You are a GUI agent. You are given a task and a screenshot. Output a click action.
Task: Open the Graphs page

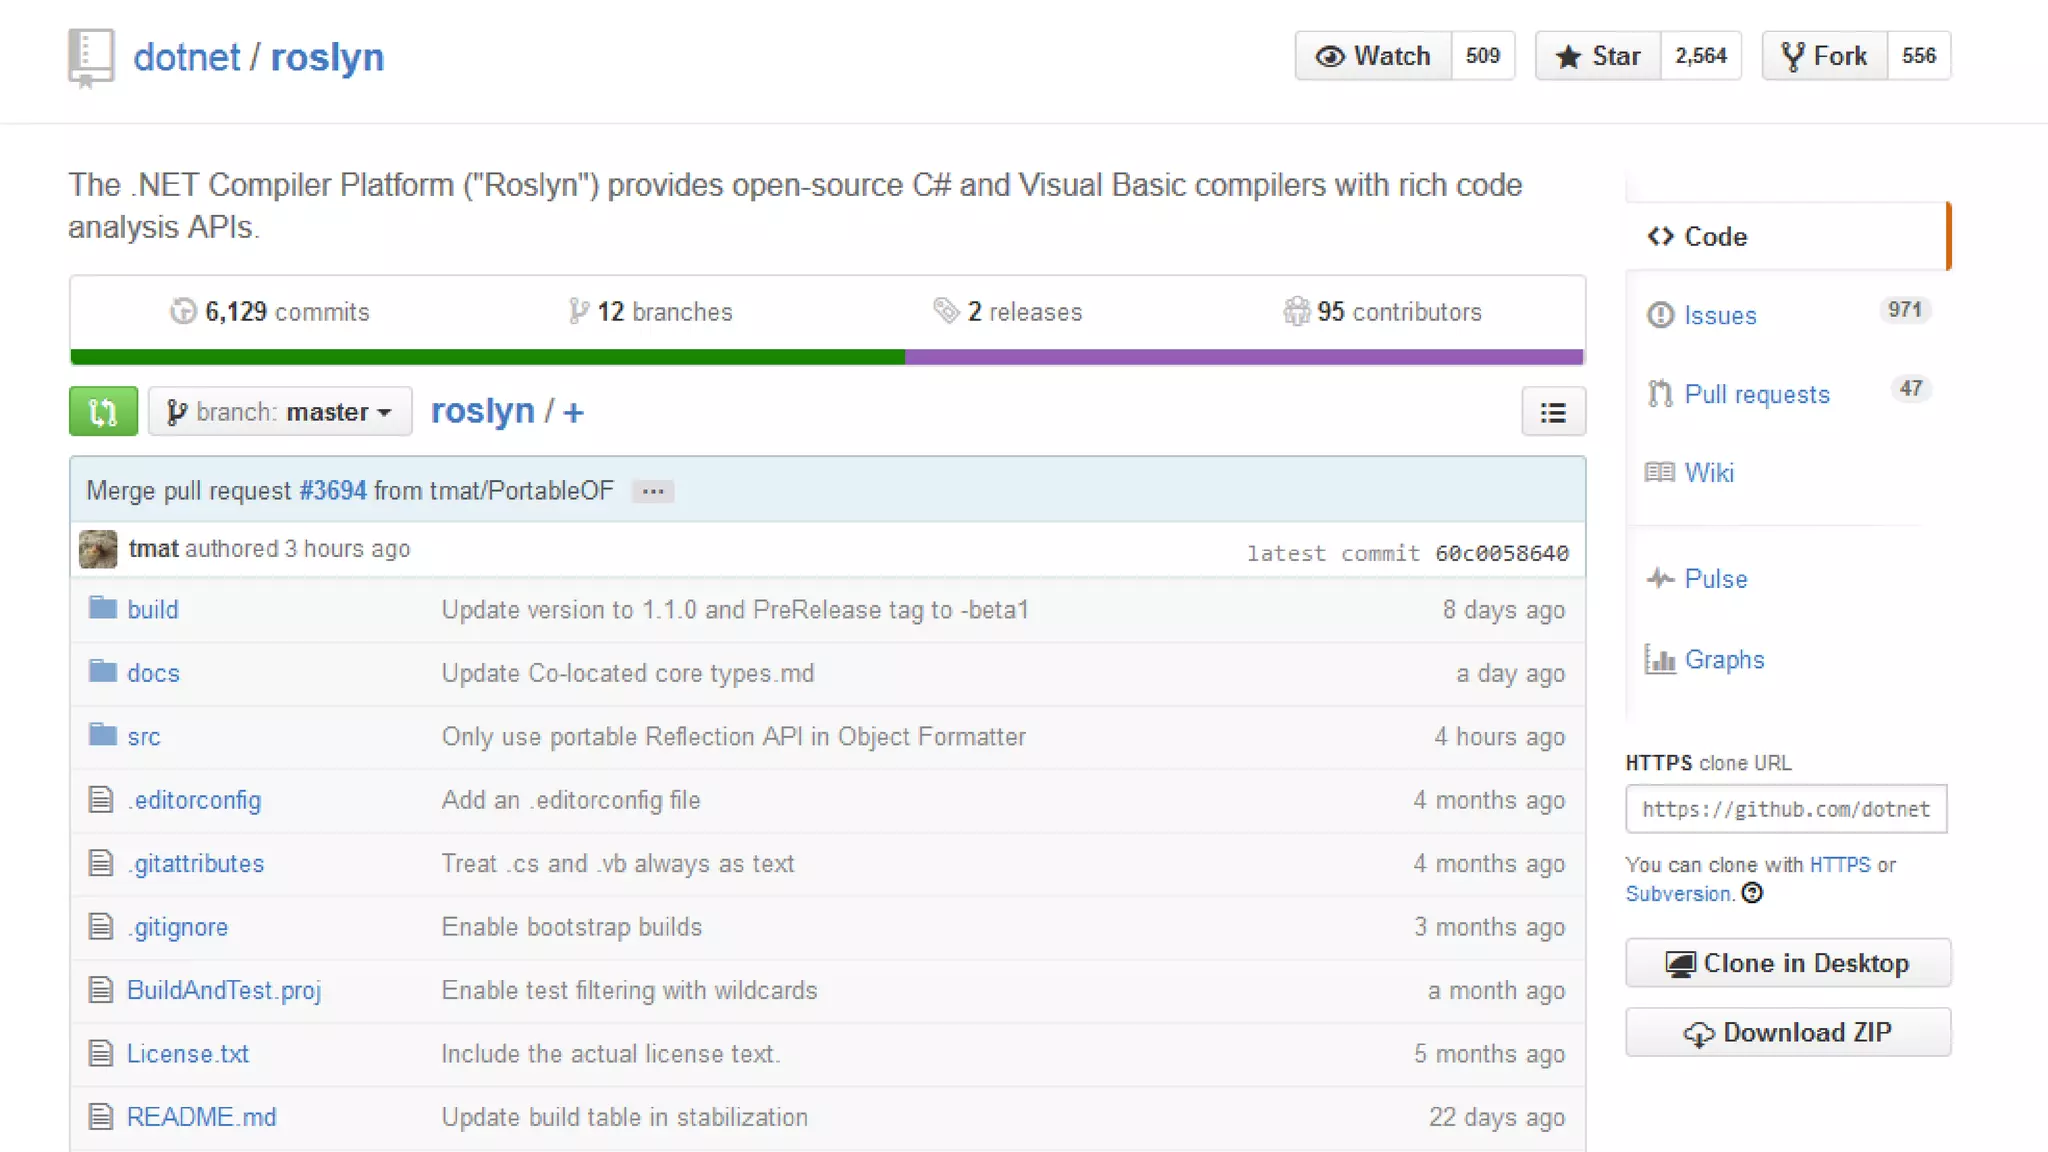click(x=1724, y=660)
